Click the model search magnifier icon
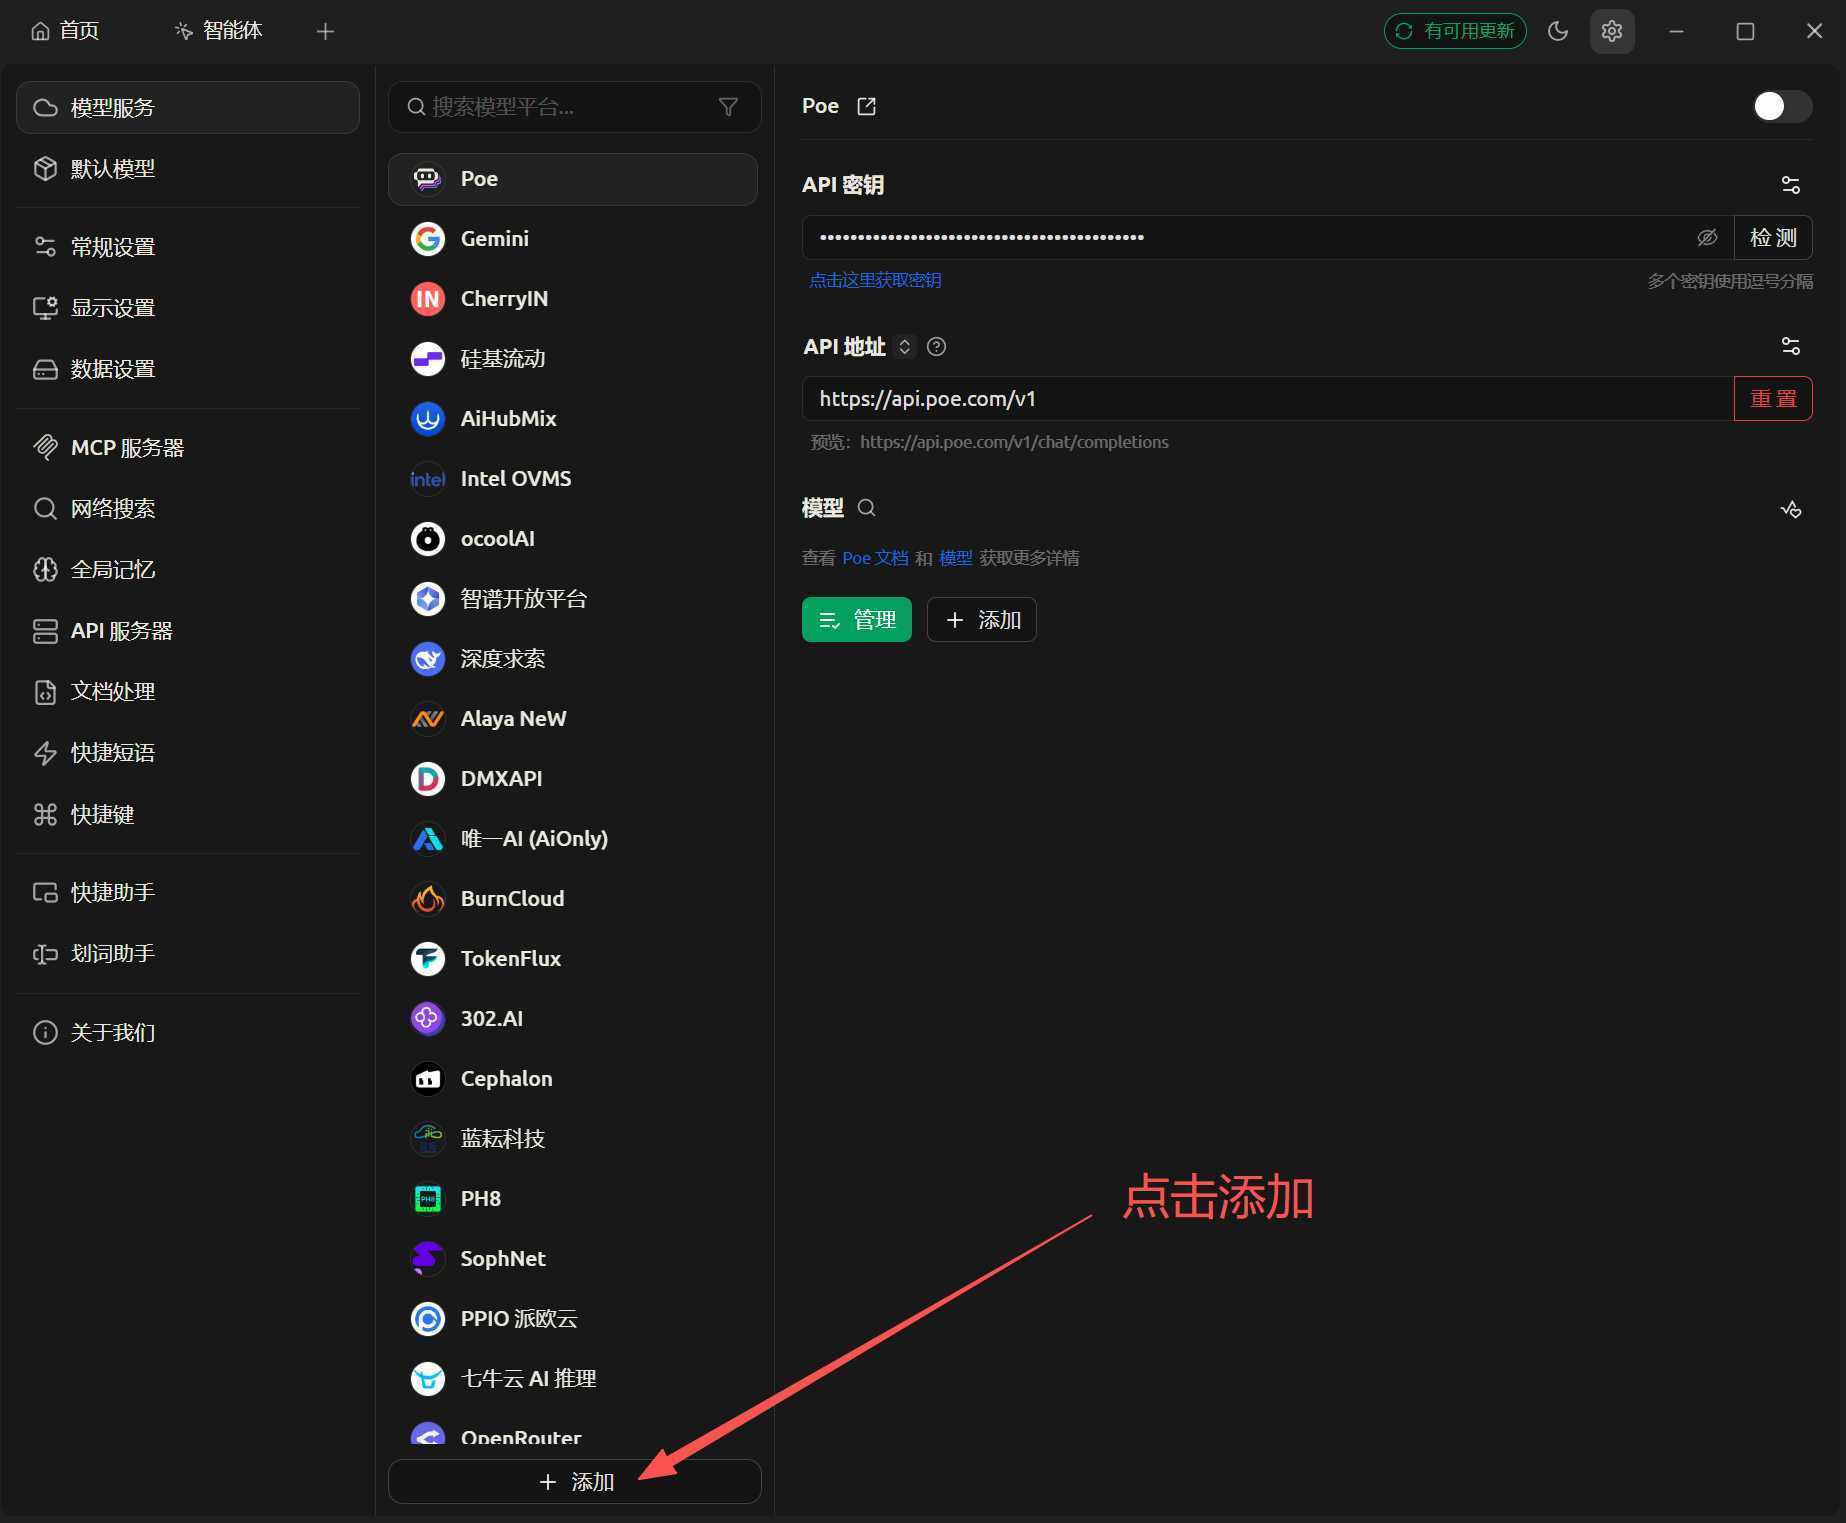This screenshot has width=1846, height=1523. click(x=866, y=508)
